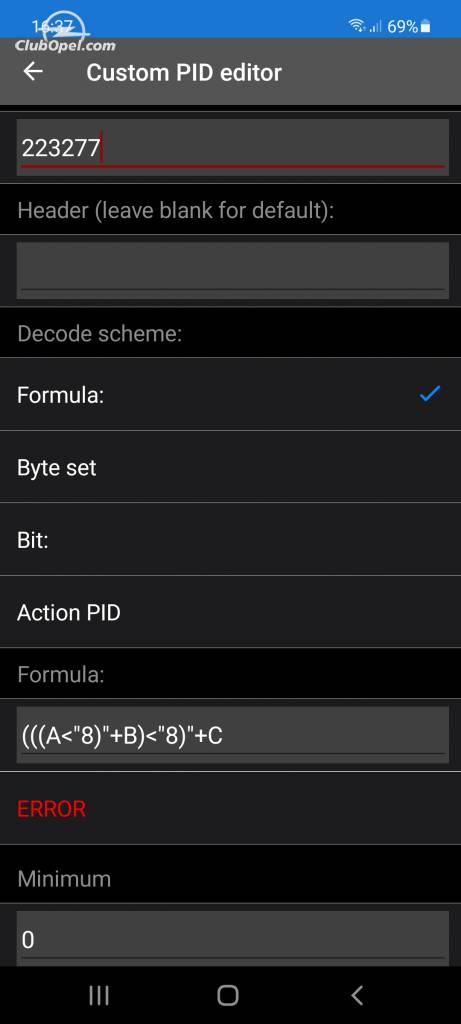This screenshot has height=1024, width=461.
Task: Tap the Android back navigation chevron
Action: pyautogui.click(x=357, y=995)
